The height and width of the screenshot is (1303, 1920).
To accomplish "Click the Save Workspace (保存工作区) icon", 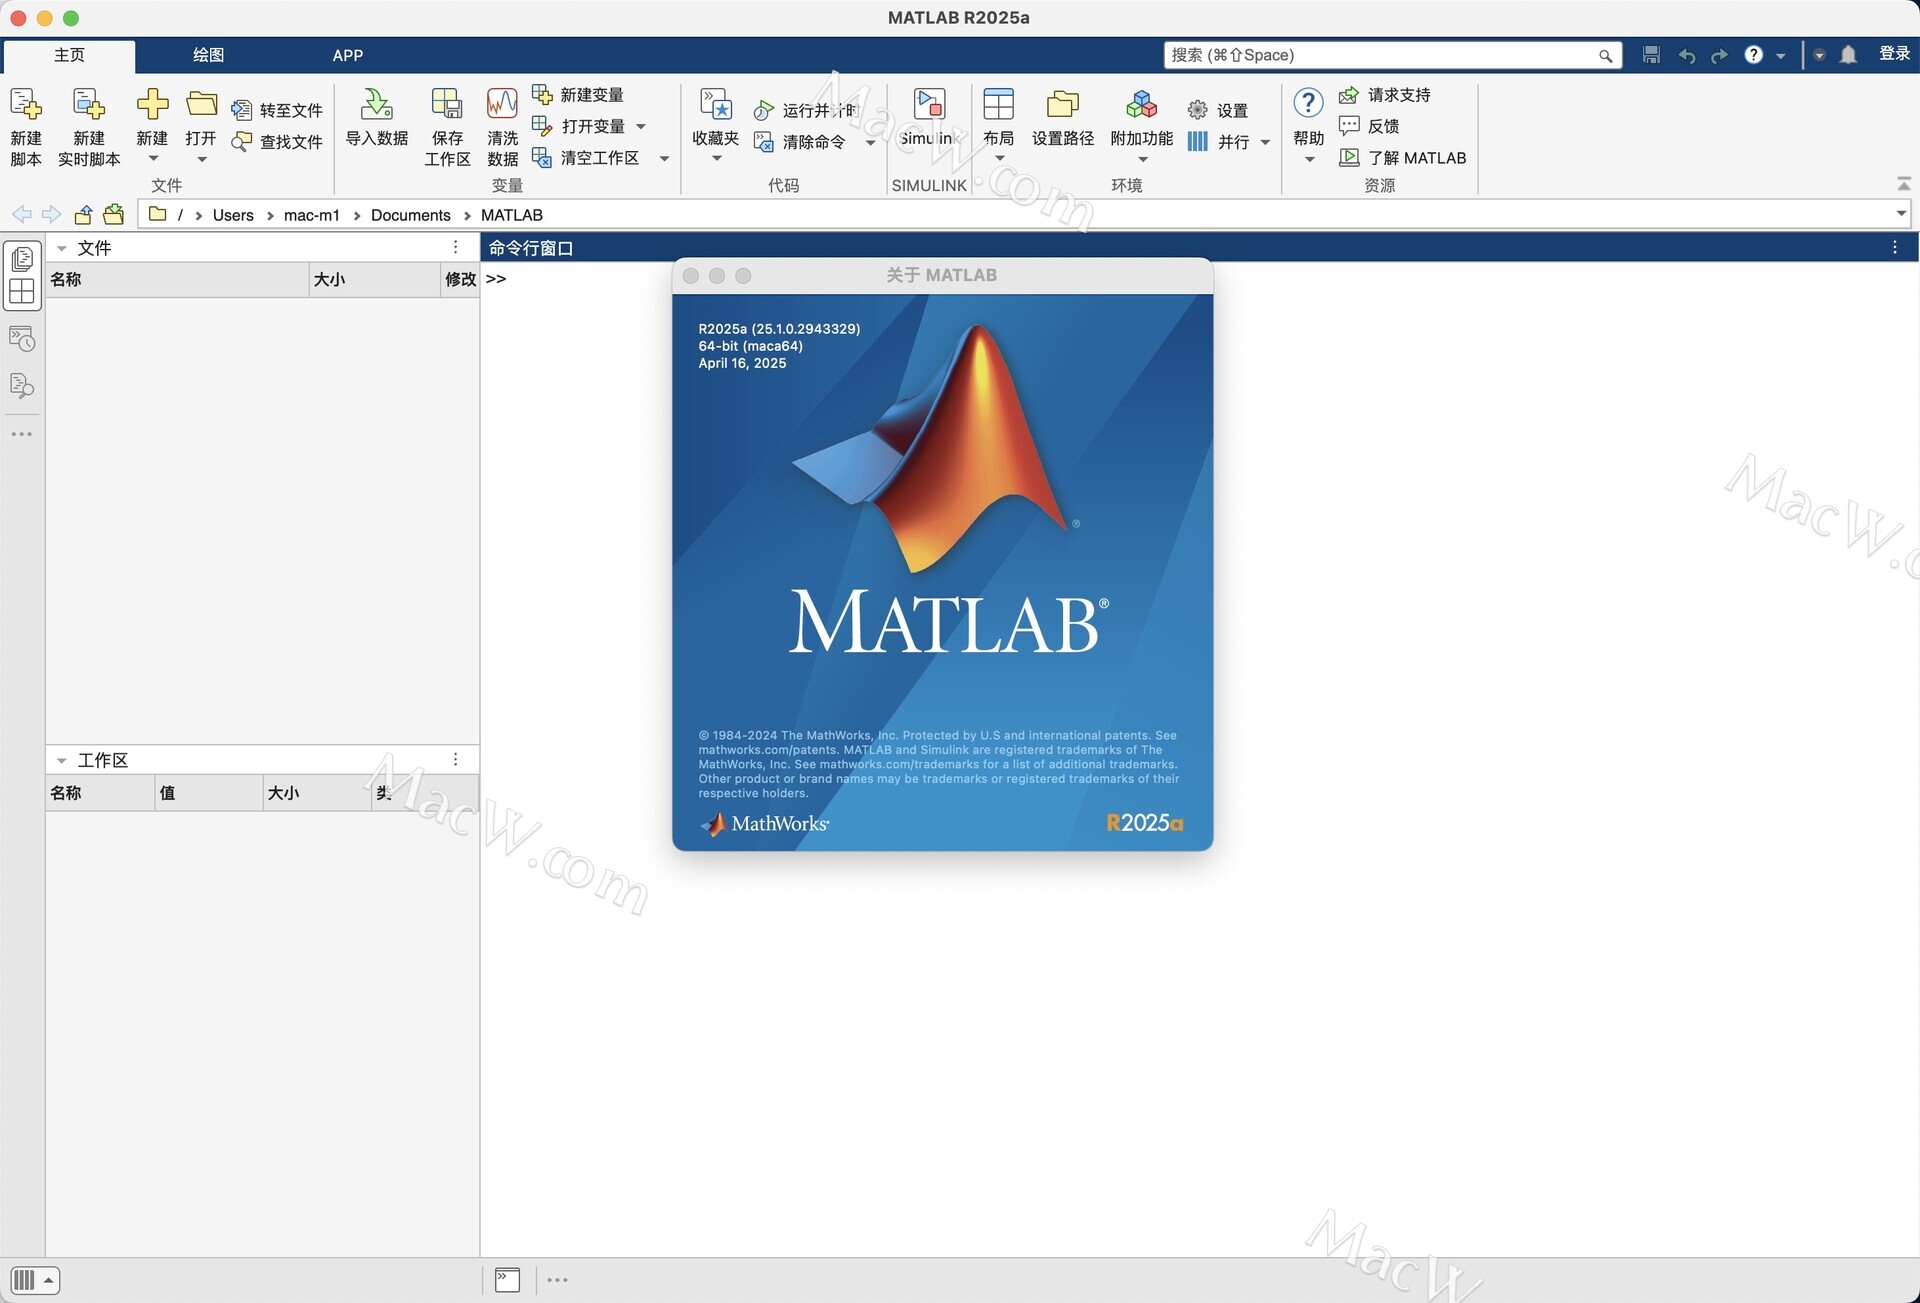I will (x=446, y=105).
